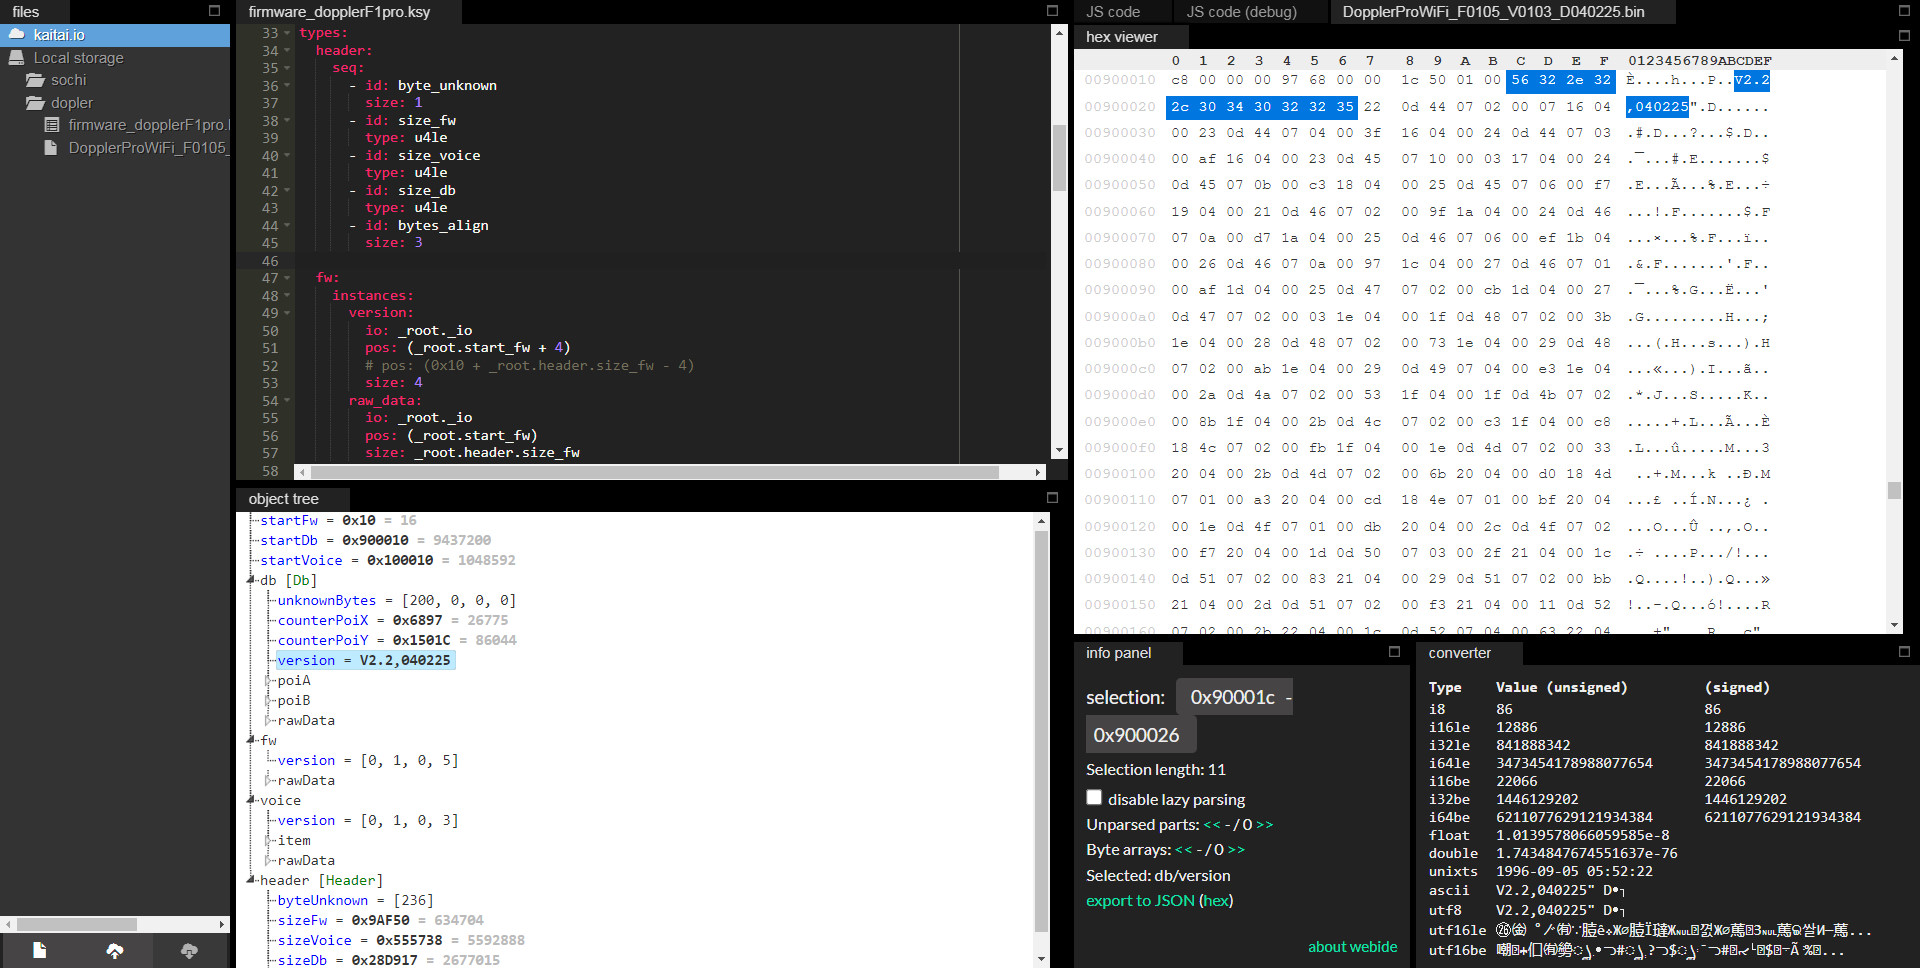Click the export to JSON link
The height and width of the screenshot is (968, 1920).
click(1140, 900)
